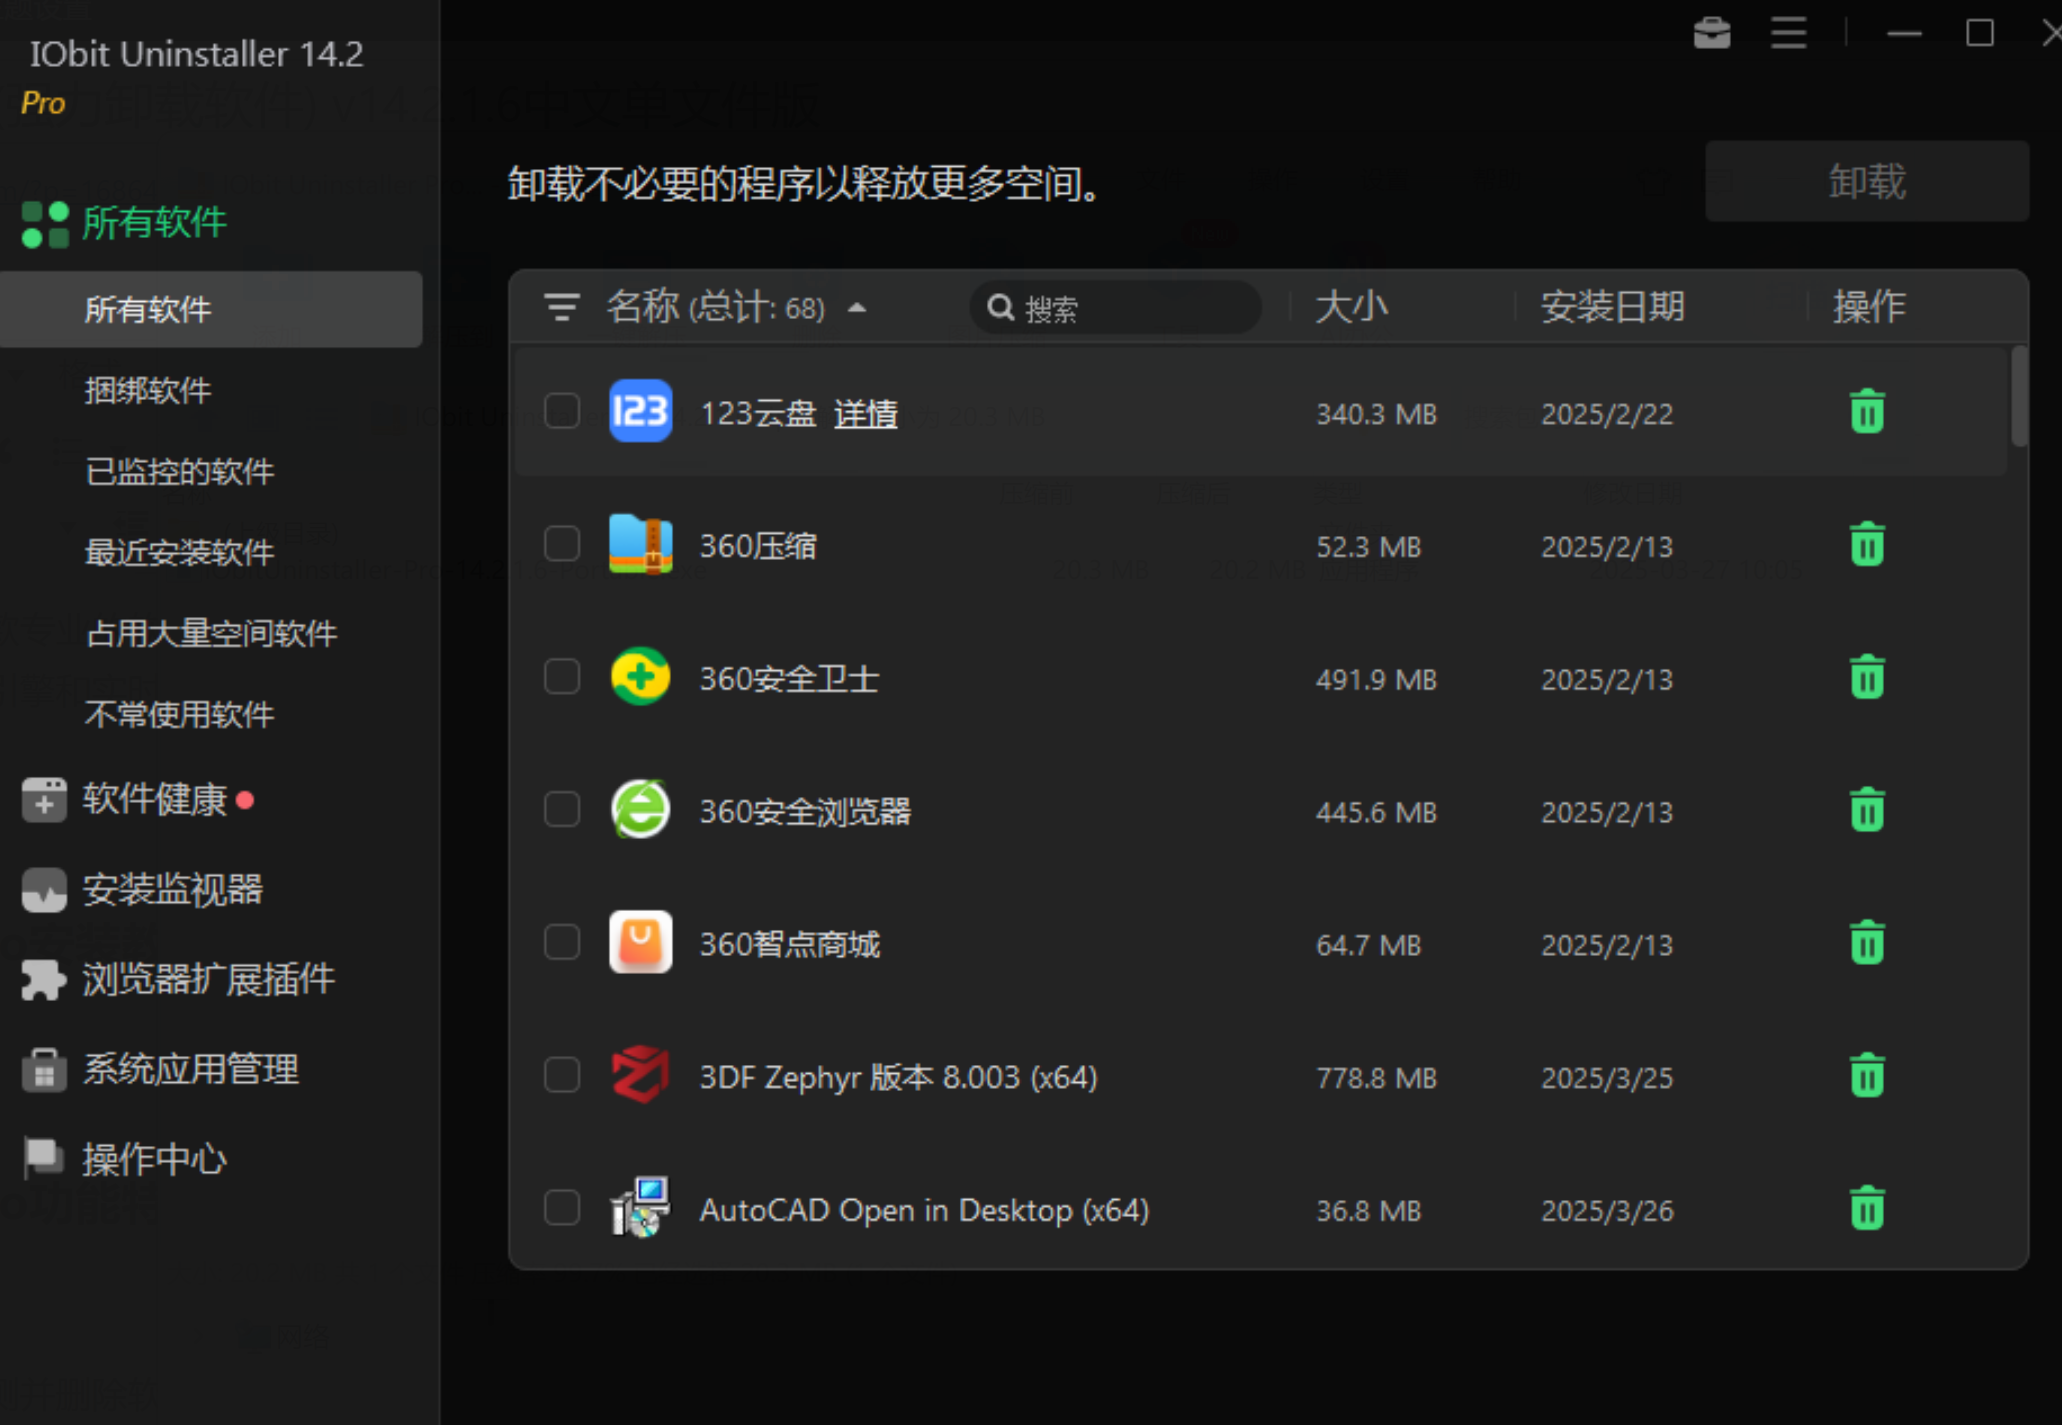Click the 360安全卫士 app icon

(641, 677)
